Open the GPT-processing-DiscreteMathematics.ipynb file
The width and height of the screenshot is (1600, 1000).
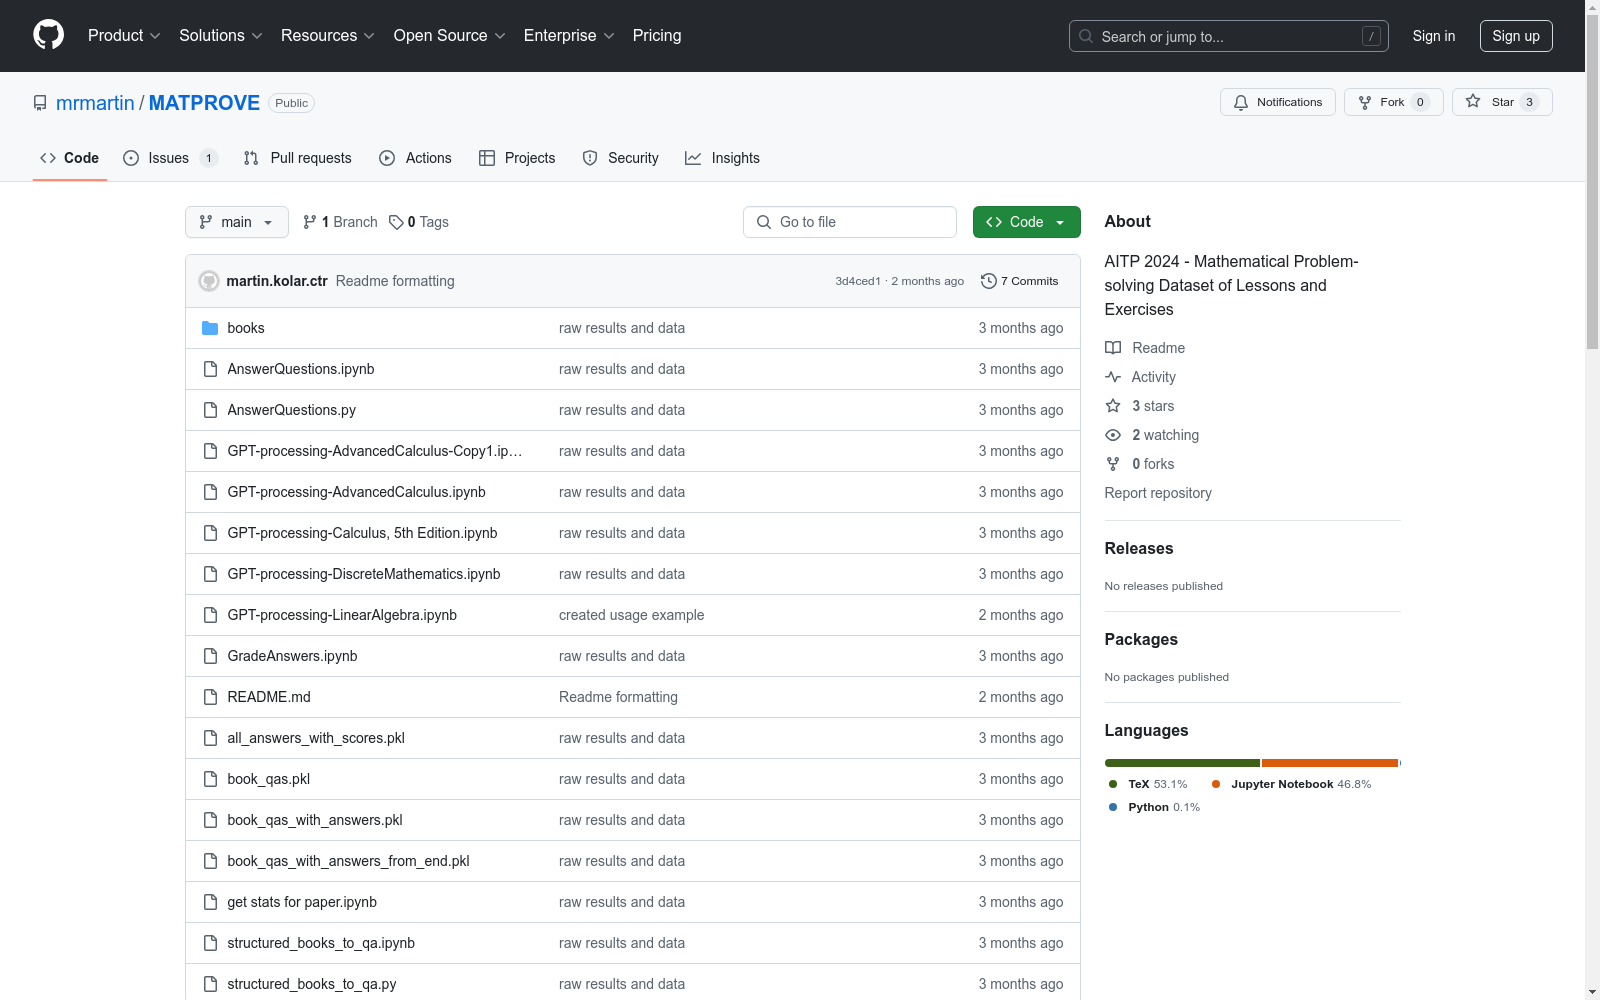click(364, 574)
